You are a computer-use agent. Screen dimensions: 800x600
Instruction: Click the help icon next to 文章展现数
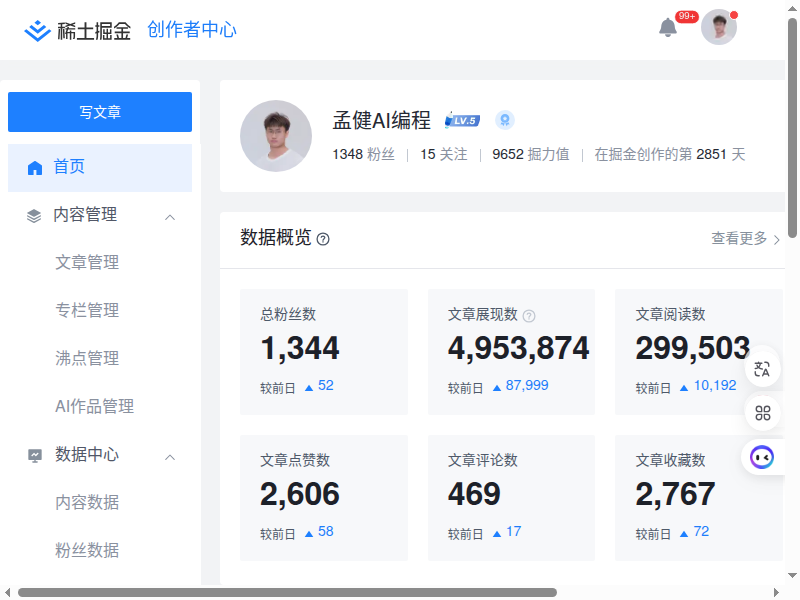pos(529,316)
